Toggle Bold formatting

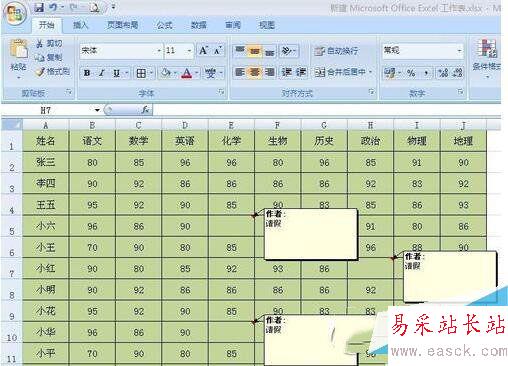pos(87,73)
